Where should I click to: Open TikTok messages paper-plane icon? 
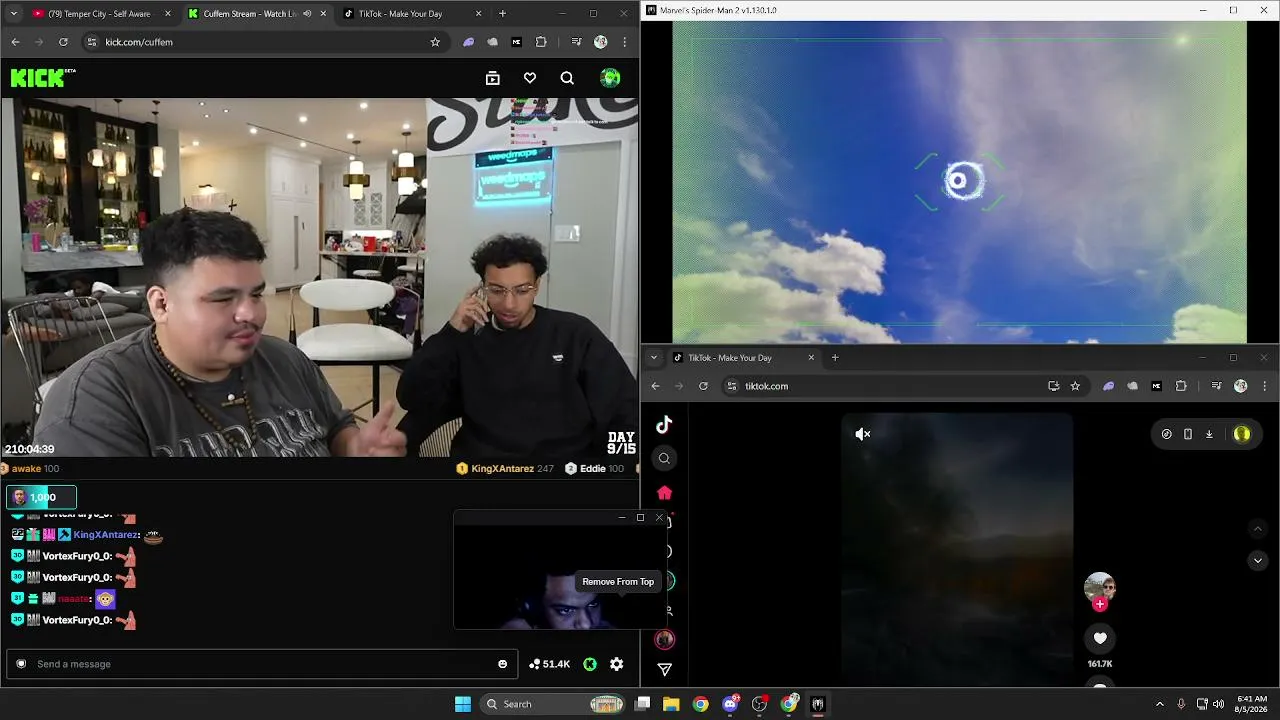pyautogui.click(x=664, y=669)
